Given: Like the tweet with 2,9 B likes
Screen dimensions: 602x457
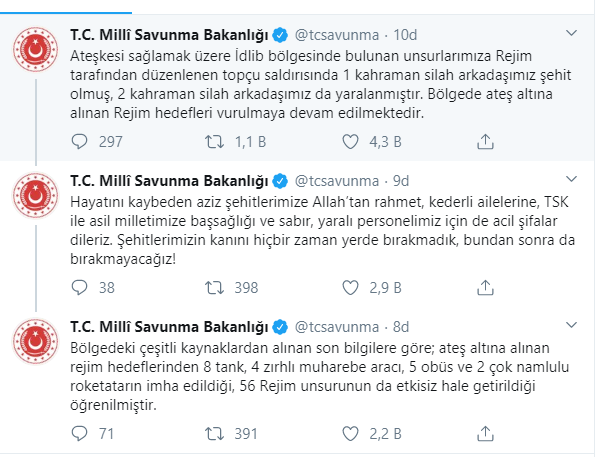Looking at the screenshot, I should coord(350,288).
